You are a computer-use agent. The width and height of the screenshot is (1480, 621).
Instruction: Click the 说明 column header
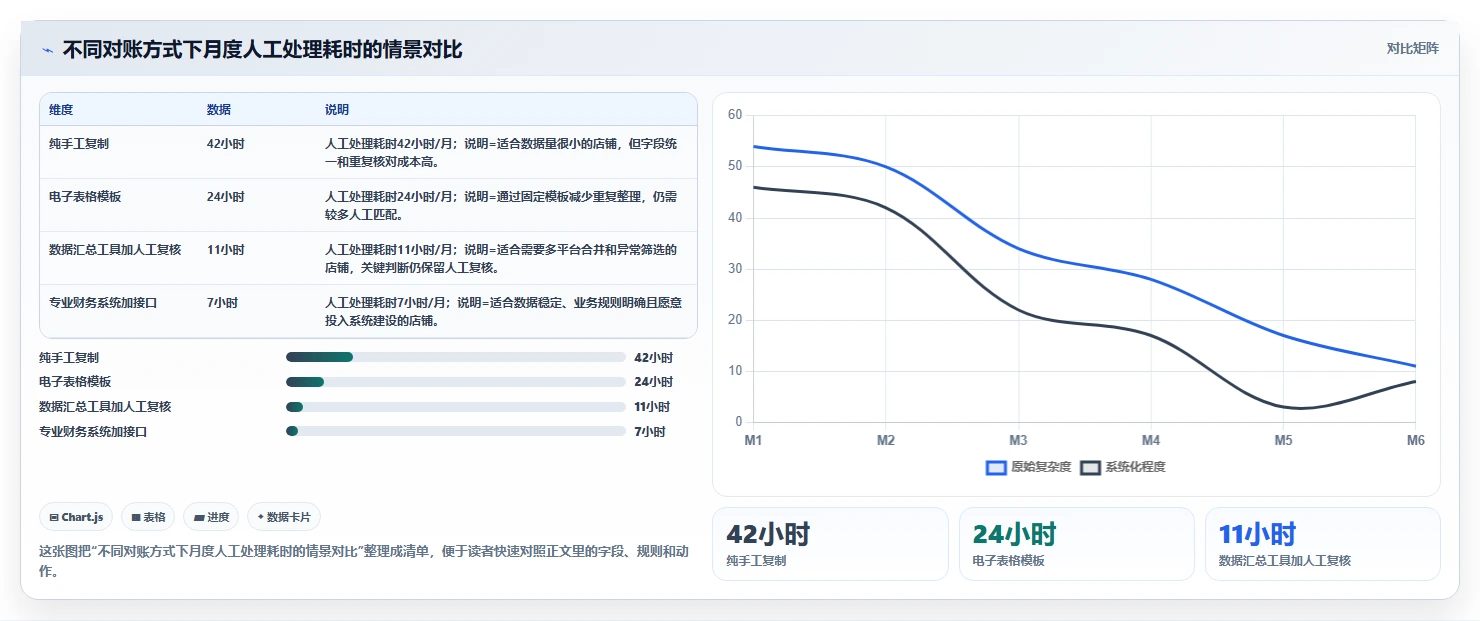(x=337, y=109)
